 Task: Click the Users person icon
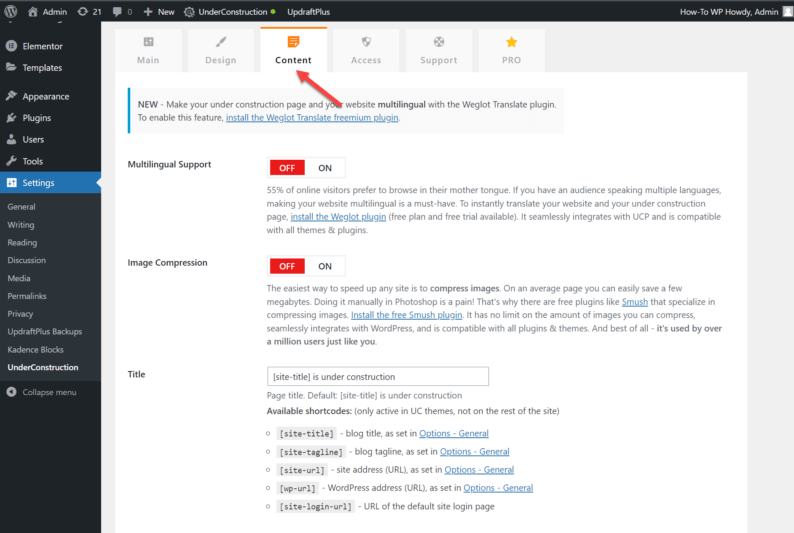11,139
